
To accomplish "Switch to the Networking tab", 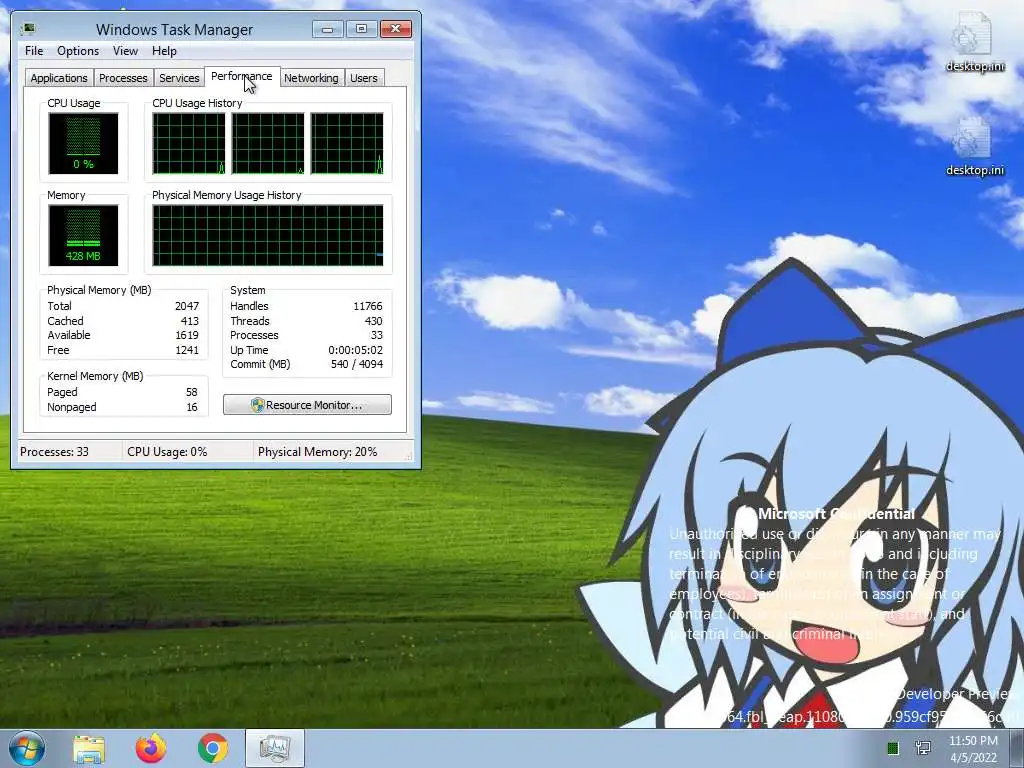I will coord(311,78).
